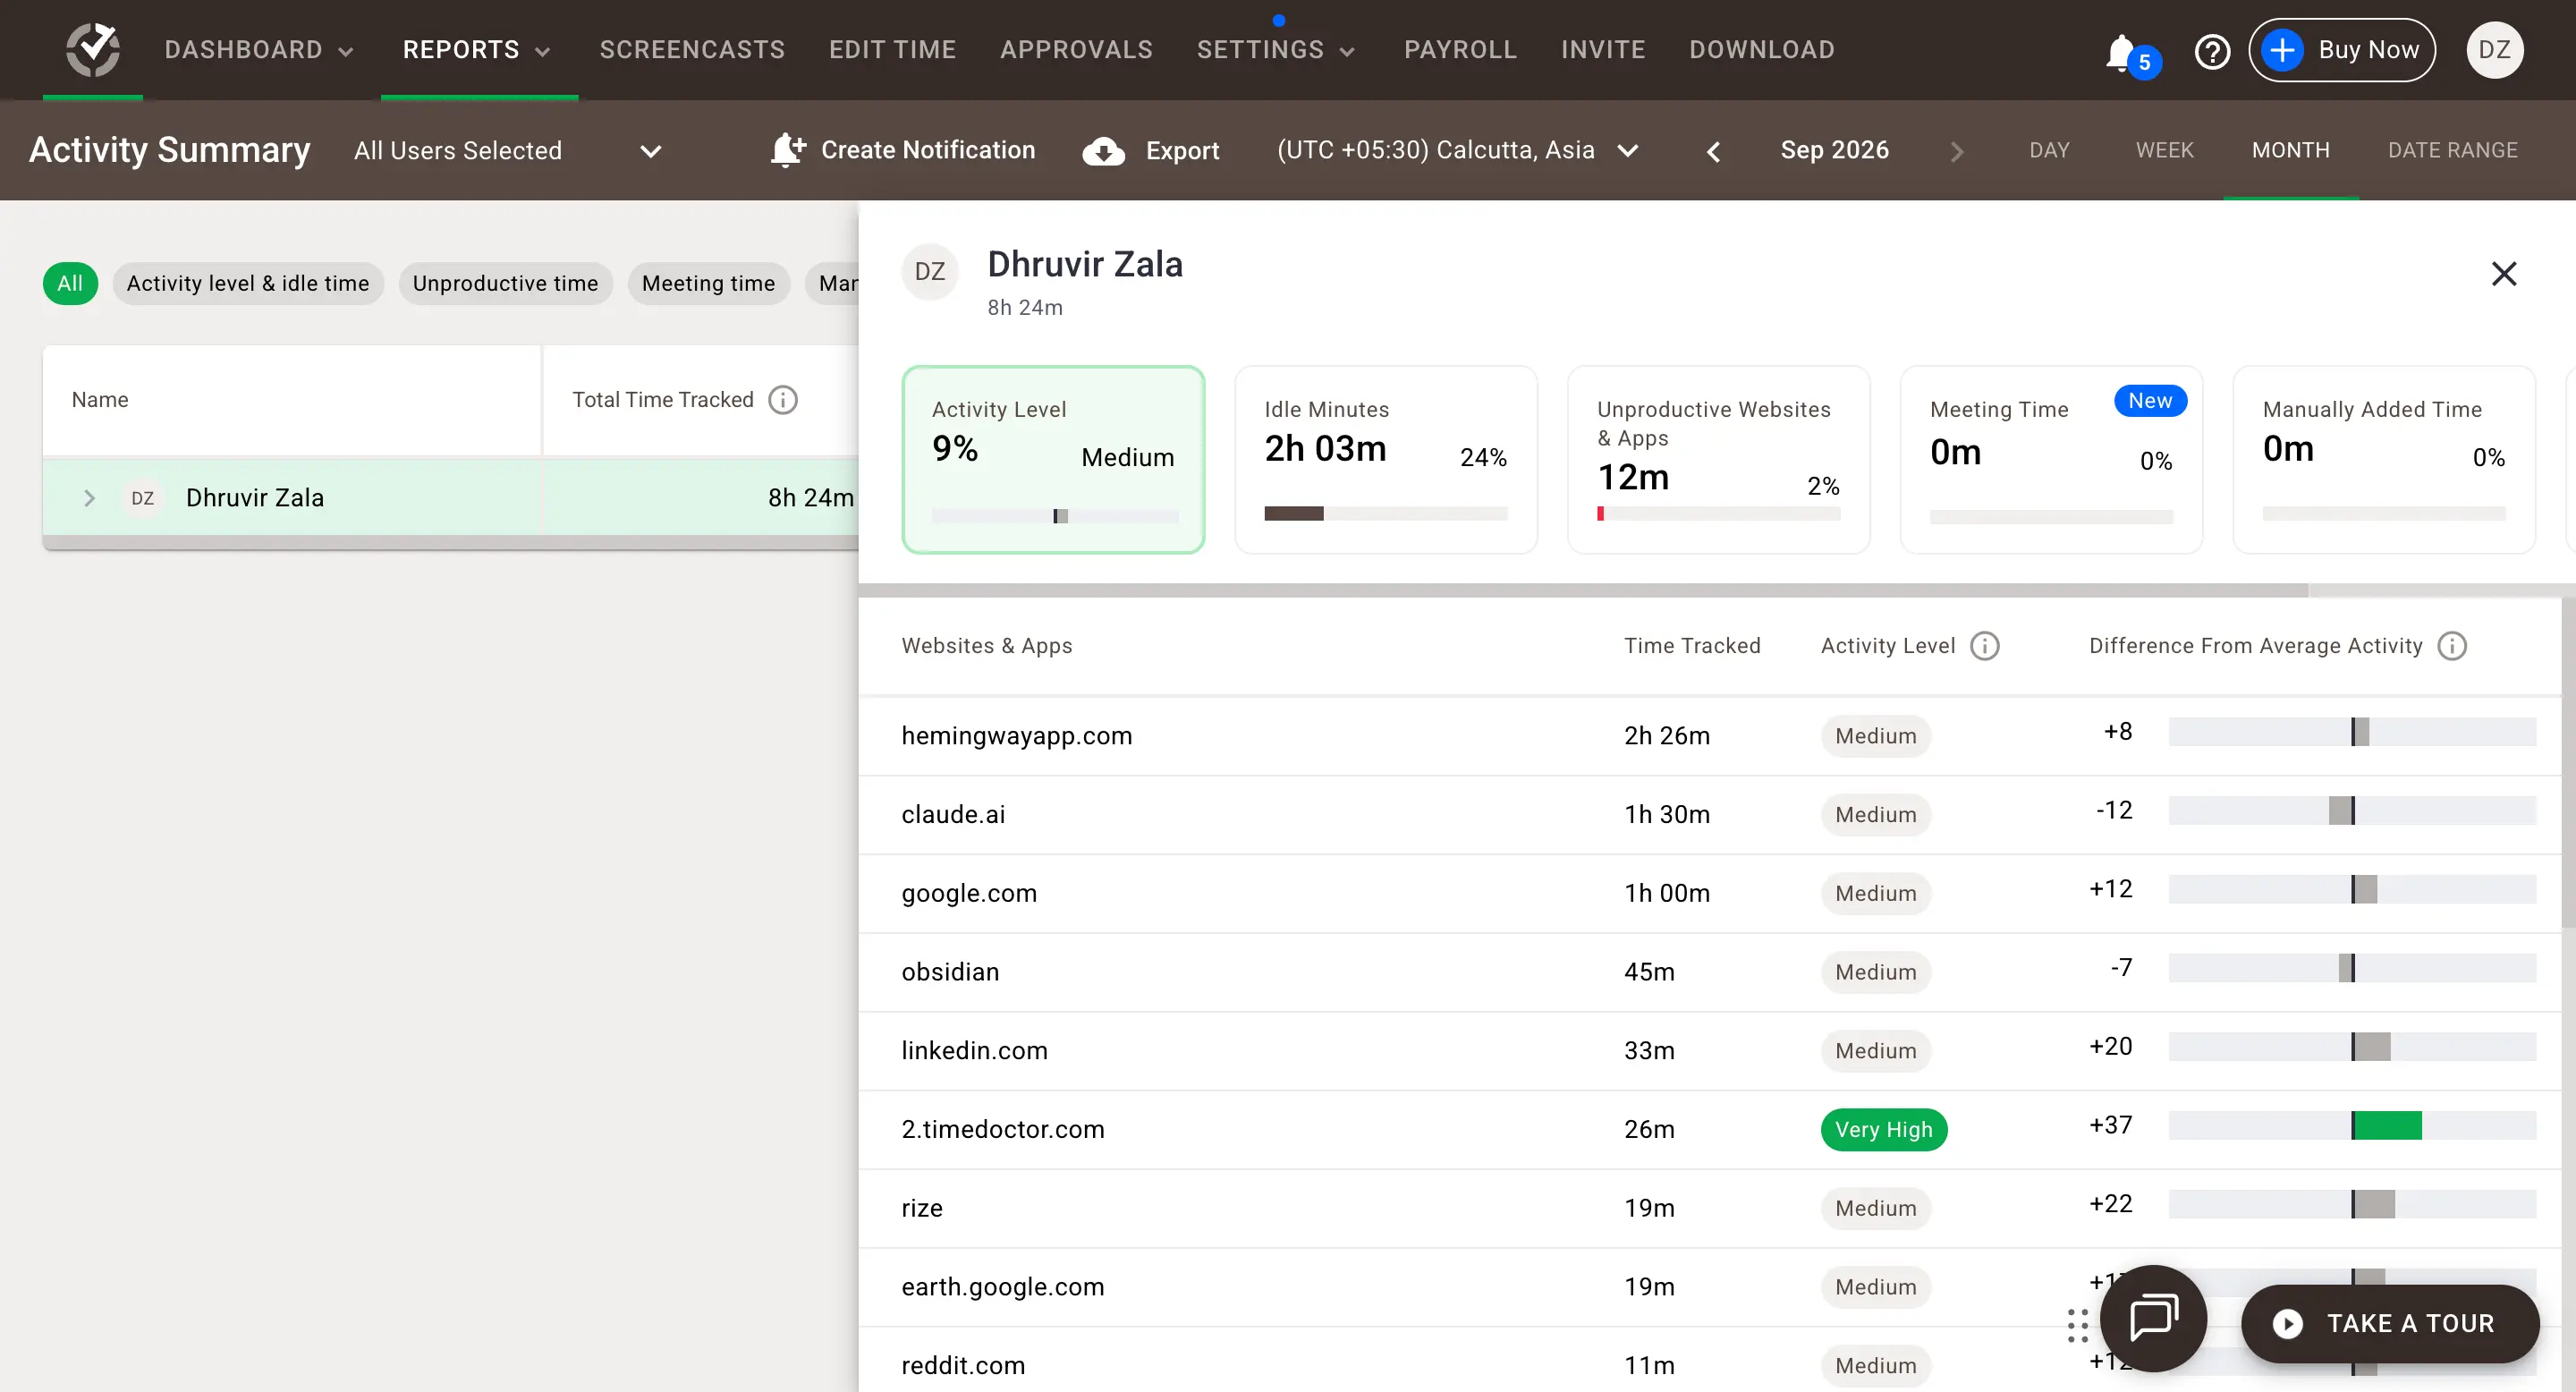Screen dimensions: 2576x1392
Task: Click the Medium badge for rize
Action: coord(1876,1208)
